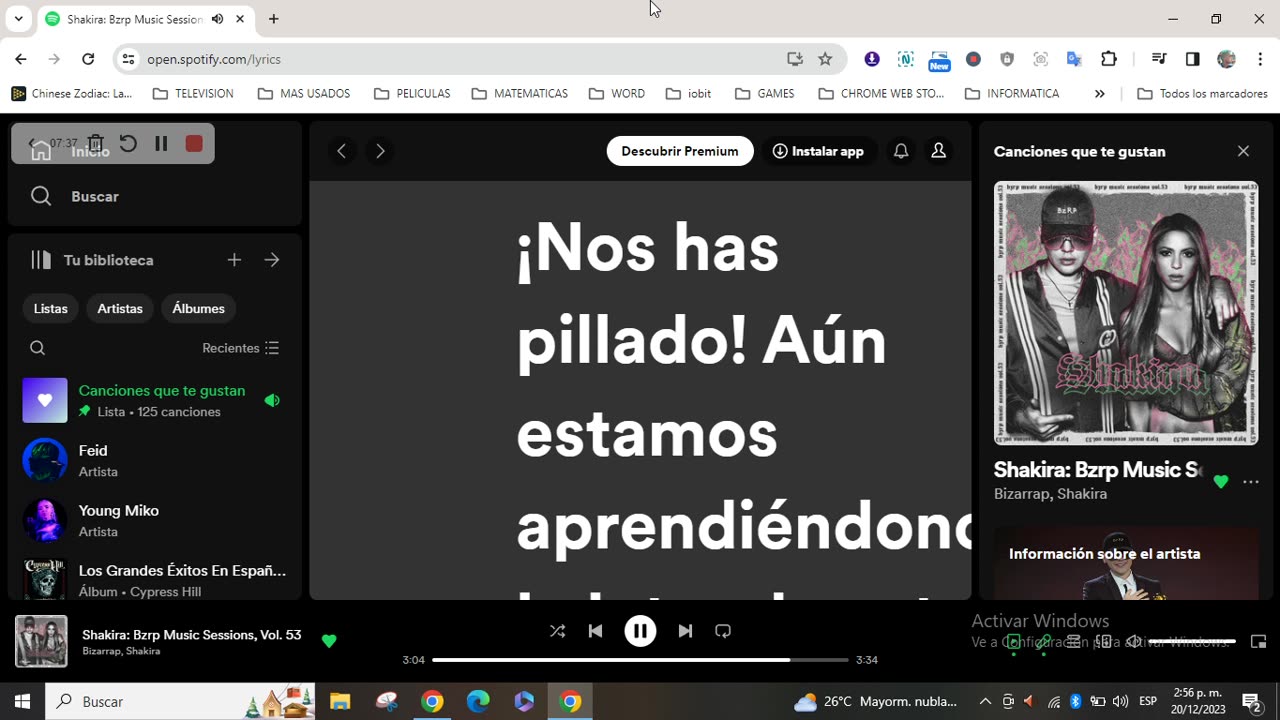Image resolution: width=1280 pixels, height=720 pixels.
Task: Toggle repeat mode
Action: [723, 631]
